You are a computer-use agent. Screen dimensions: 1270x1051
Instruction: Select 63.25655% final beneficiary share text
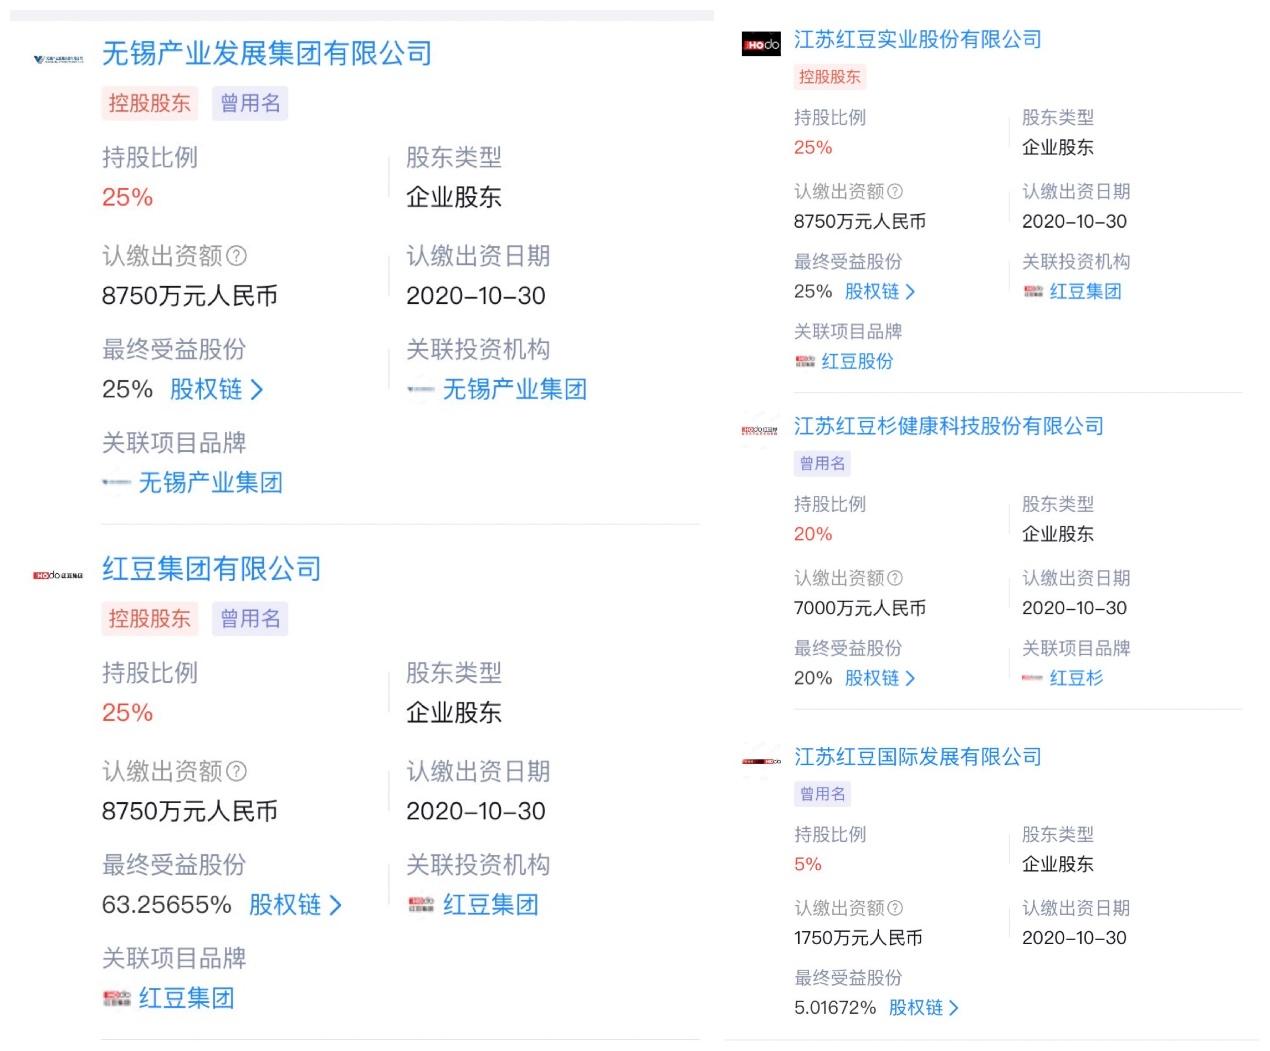pyautogui.click(x=167, y=905)
